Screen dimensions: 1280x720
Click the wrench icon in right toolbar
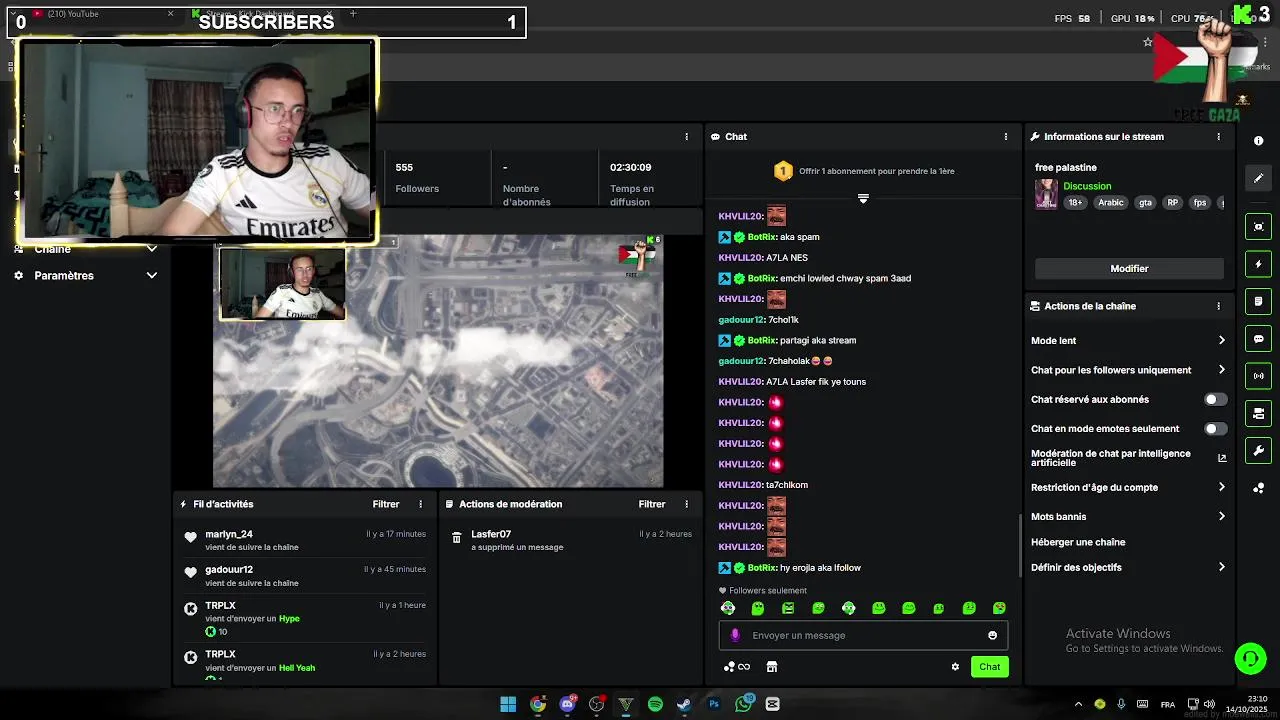pos(1258,450)
